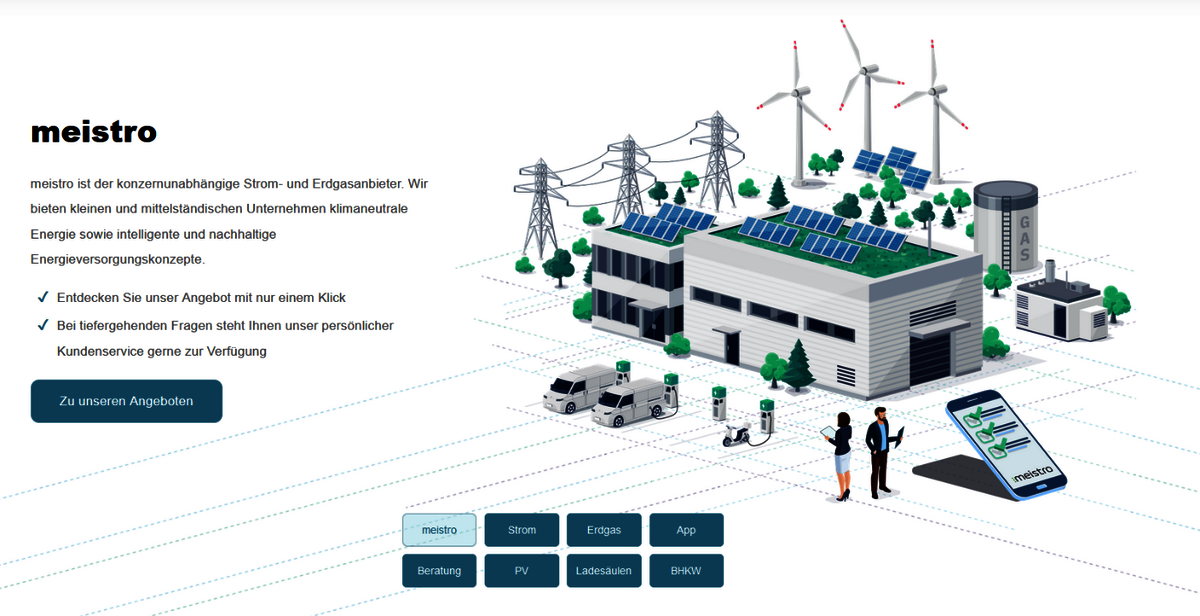
Task: Click the 'Bei tiefergehenden Fragen' bullet text
Action: point(226,338)
